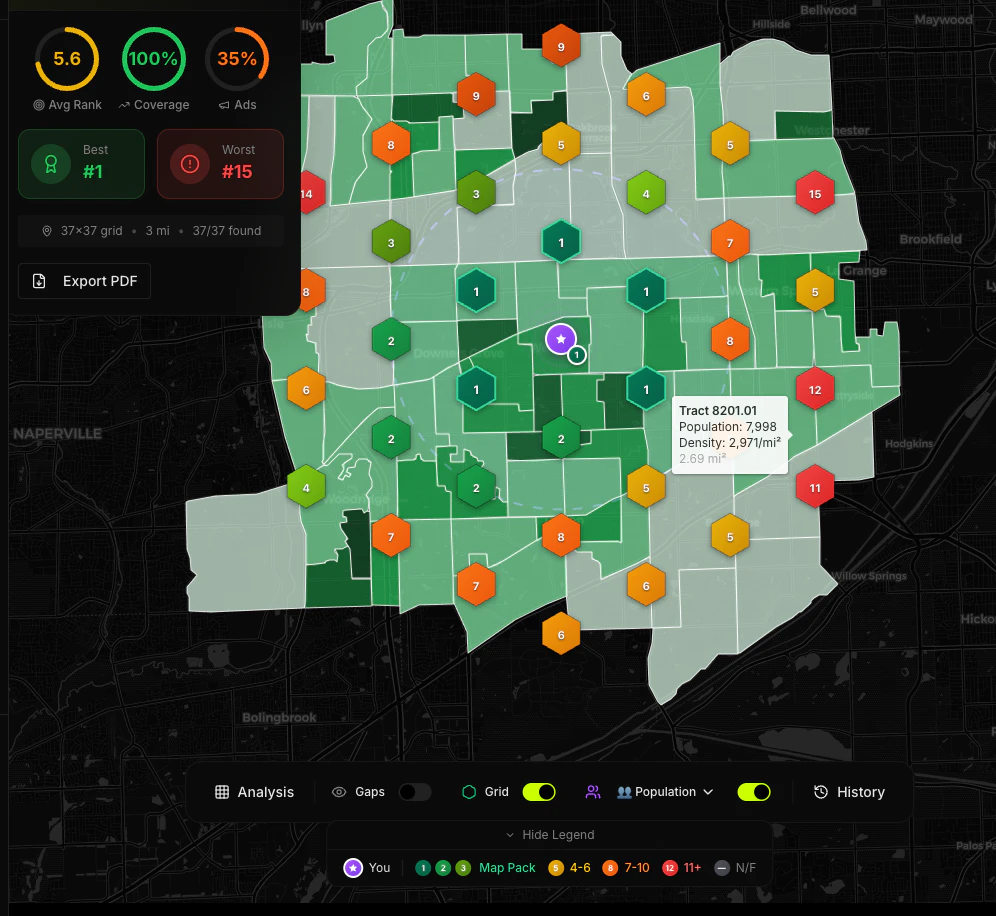Screen dimensions: 996x916
Task: Disable the Grid toggle
Action: pos(540,792)
